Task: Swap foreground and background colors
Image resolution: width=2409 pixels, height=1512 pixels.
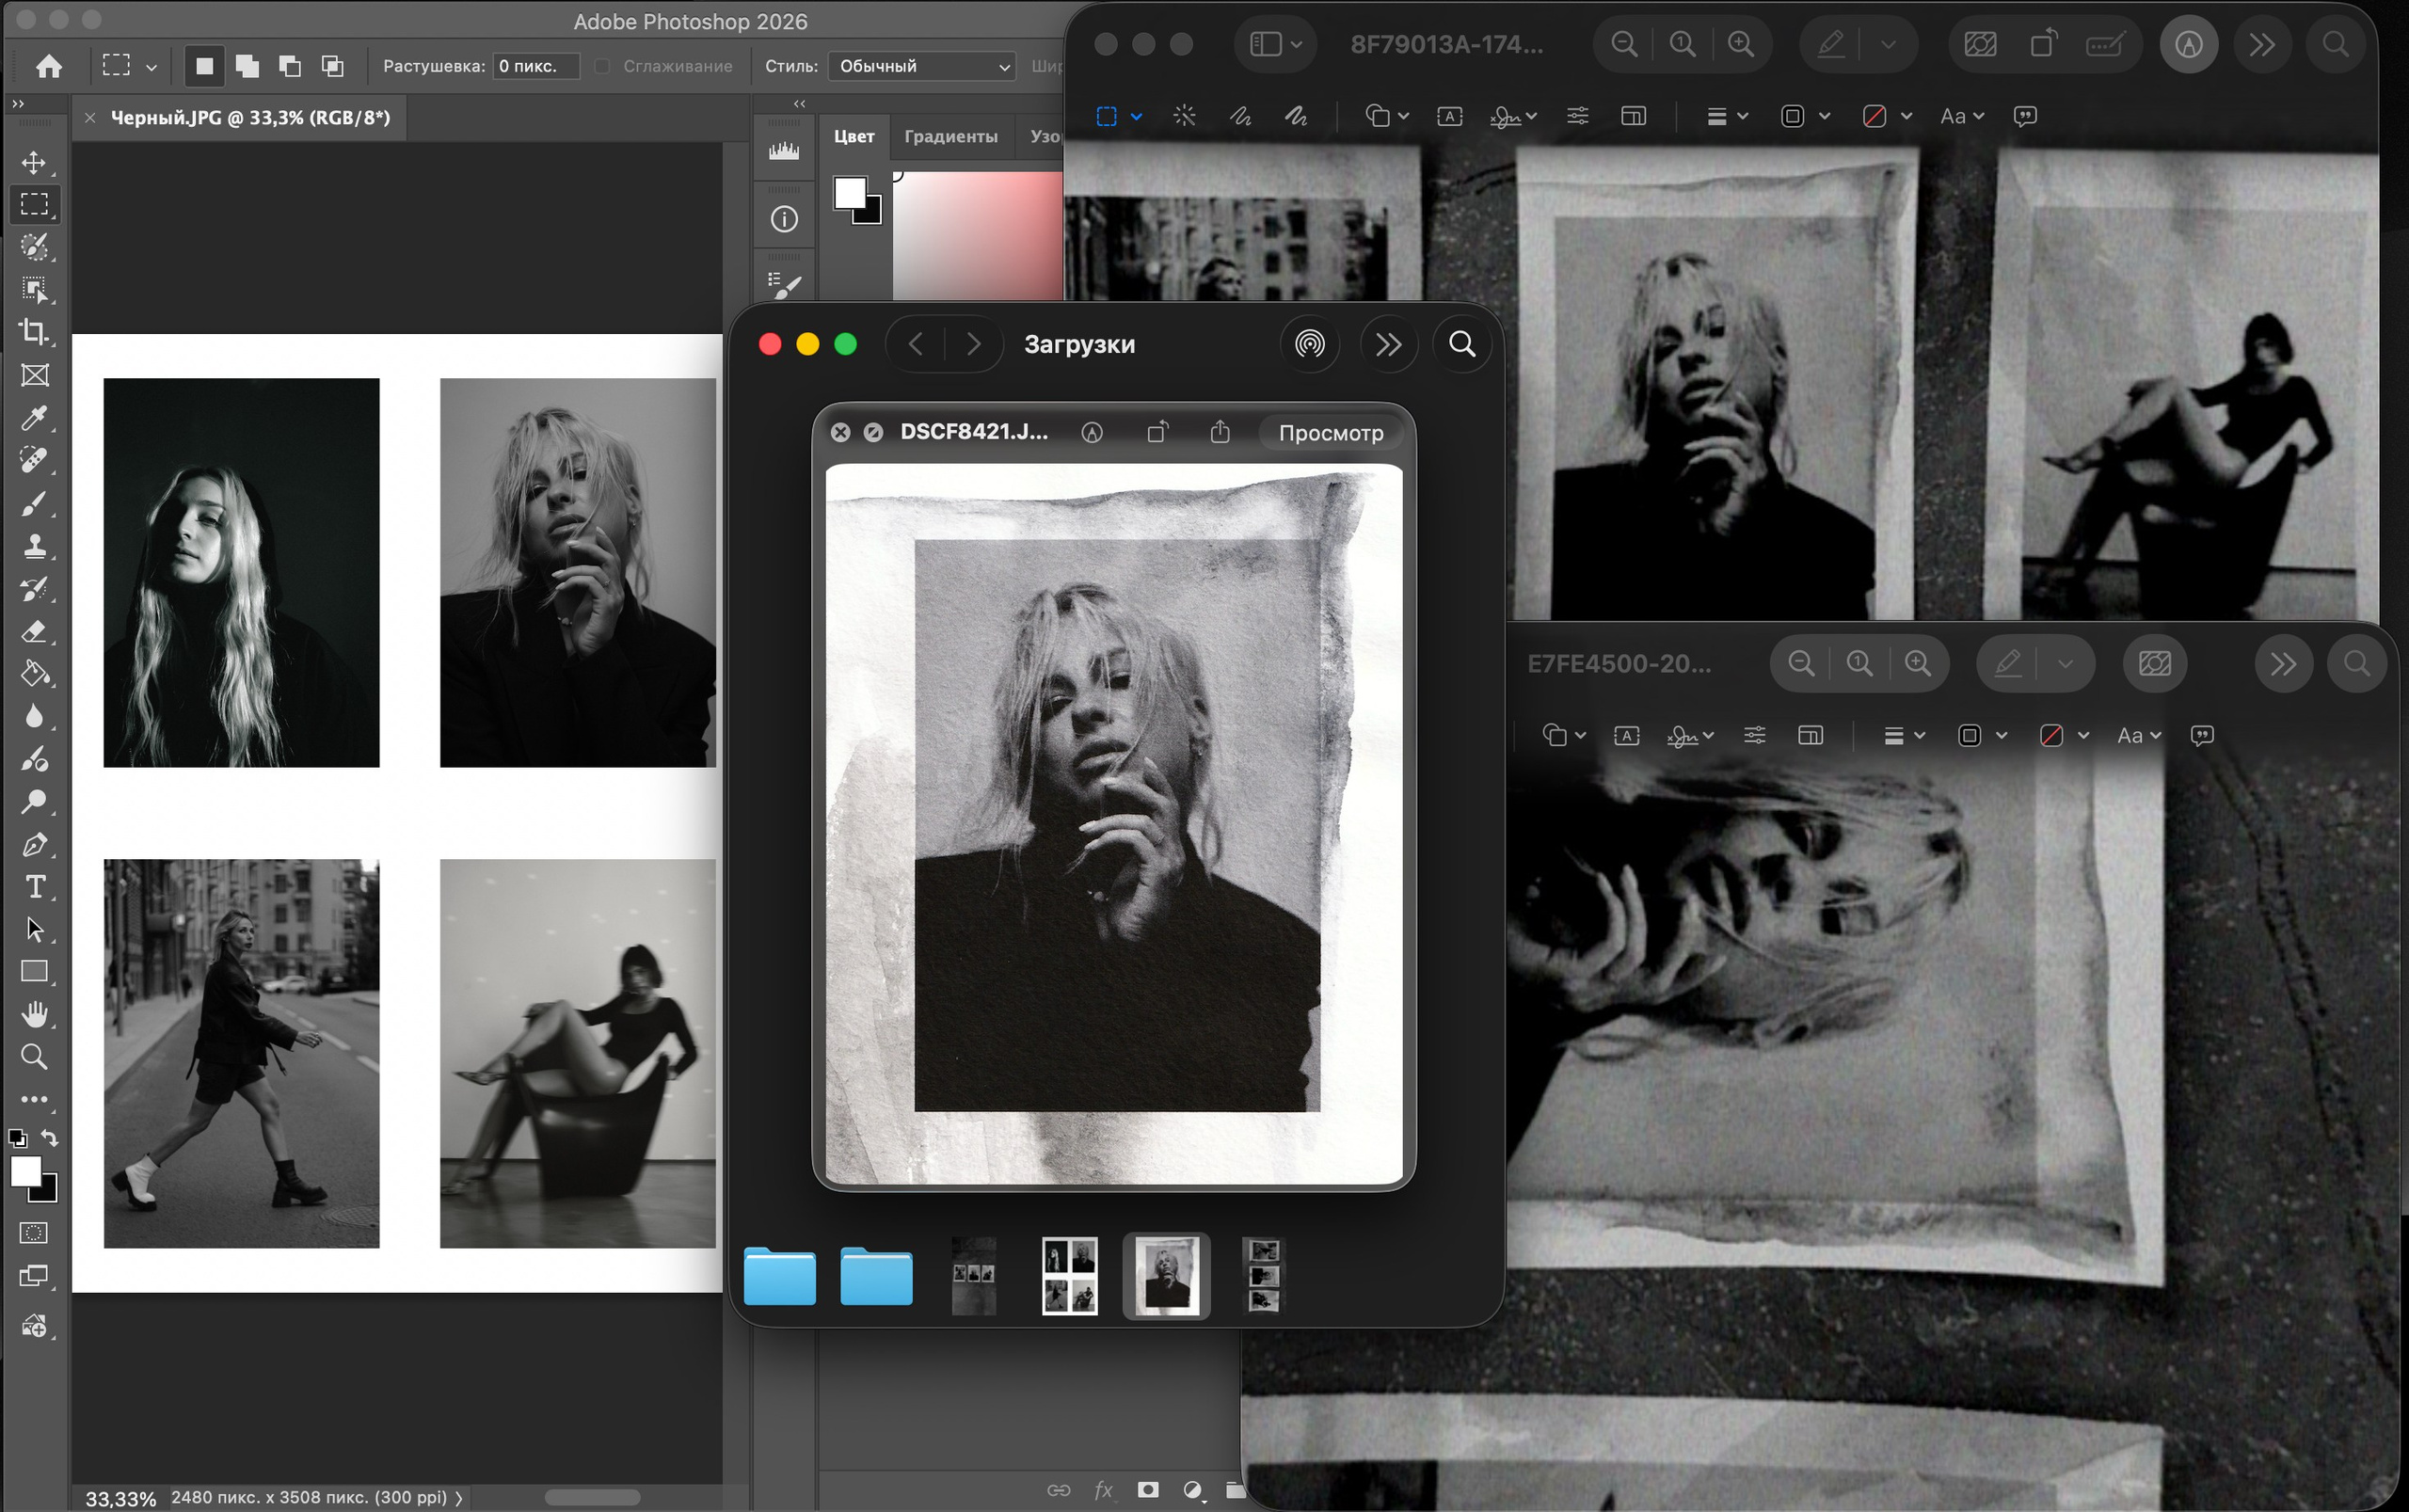Action: [49, 1138]
